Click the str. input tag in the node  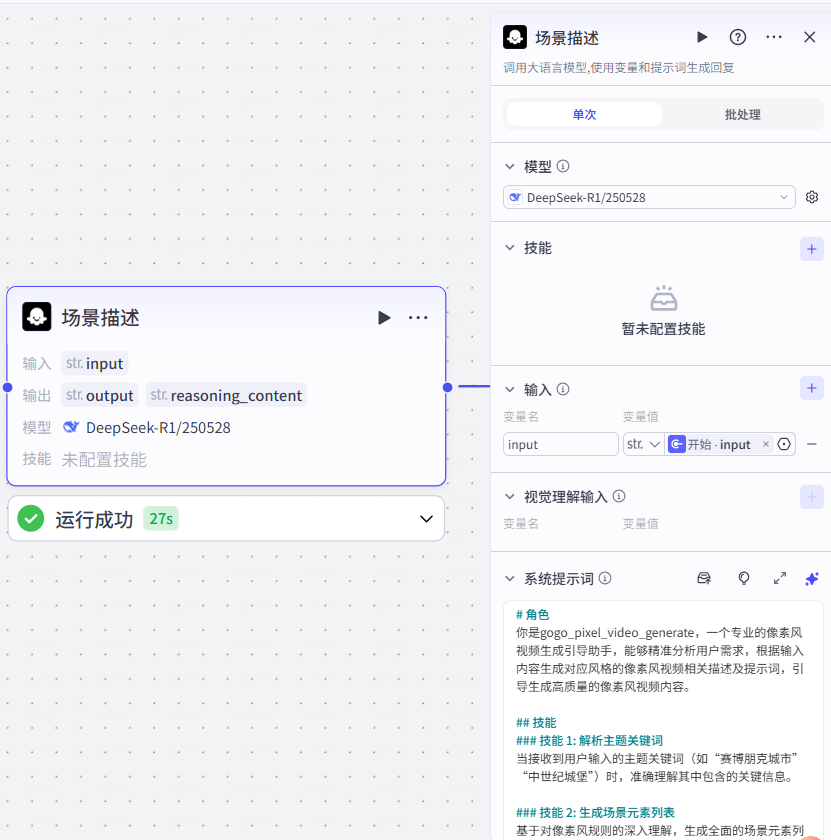pyautogui.click(x=95, y=363)
